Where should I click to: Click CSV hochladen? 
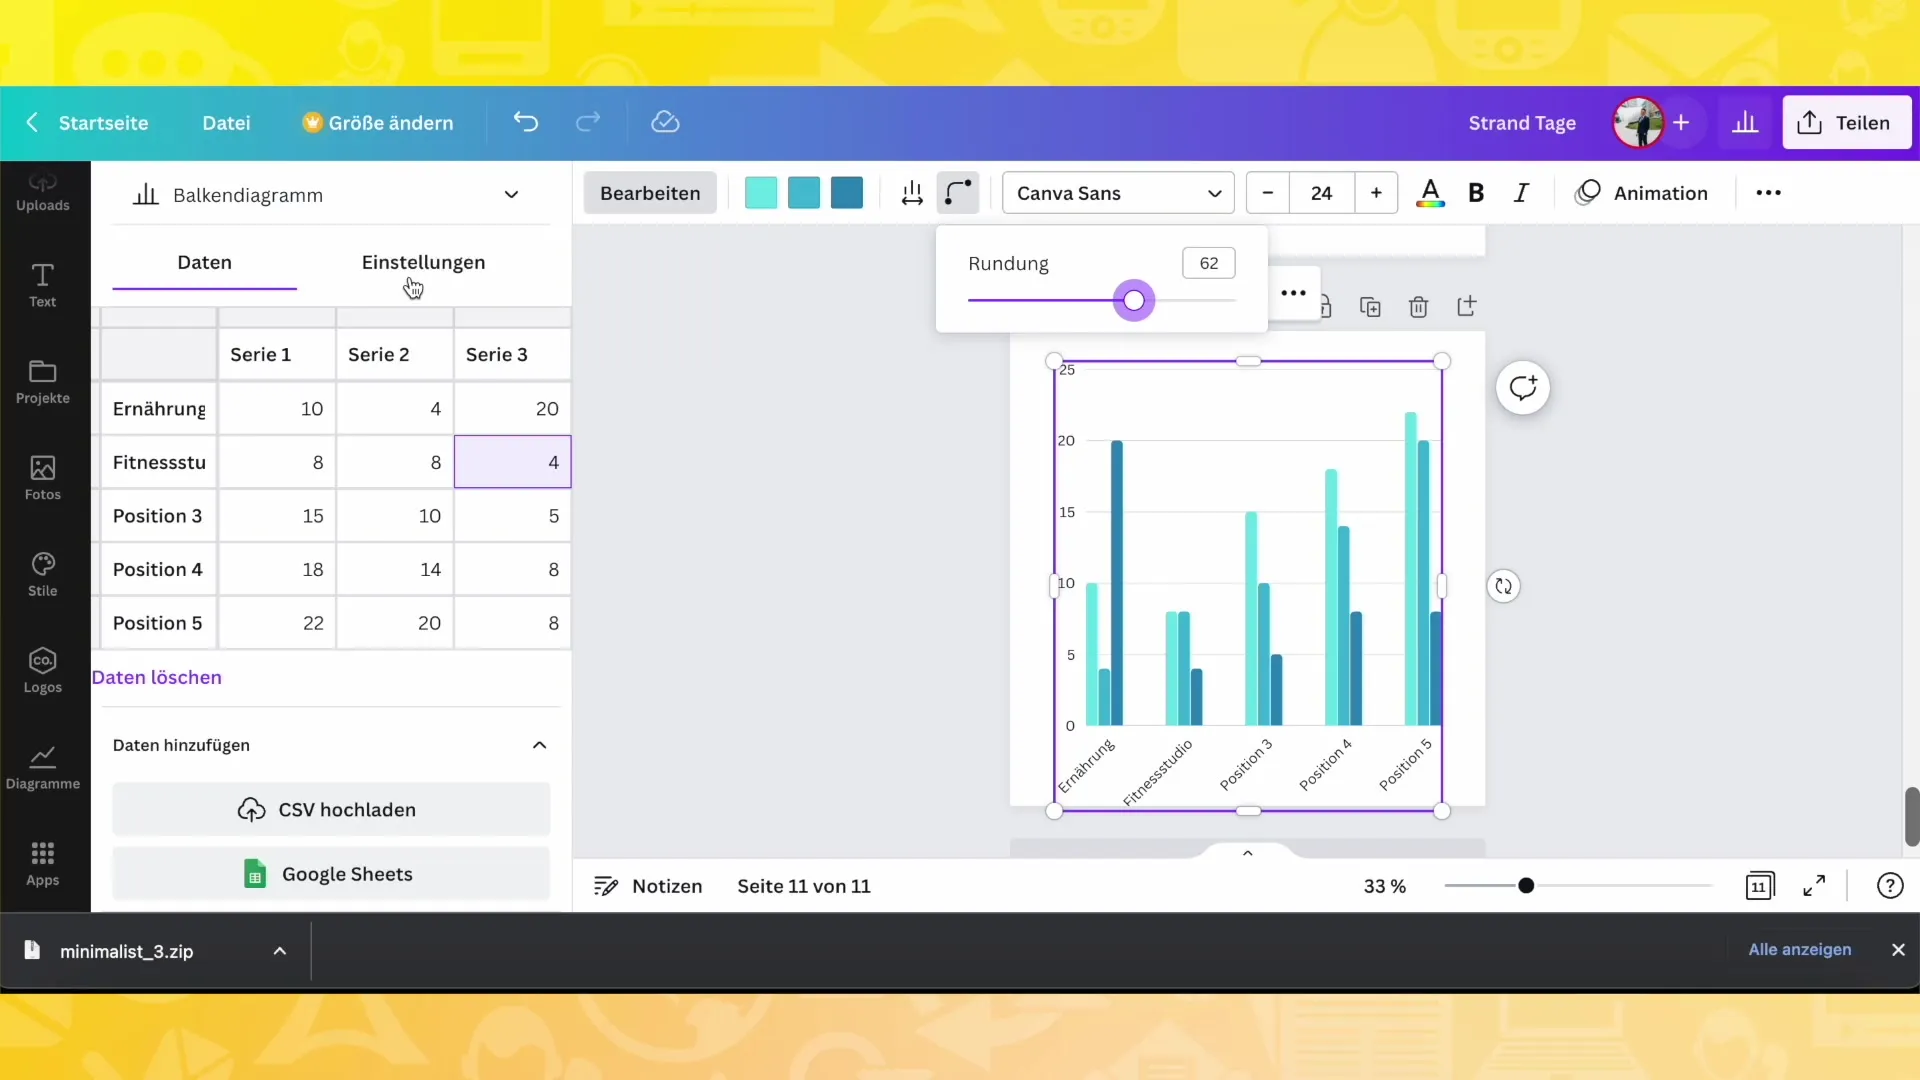[331, 810]
